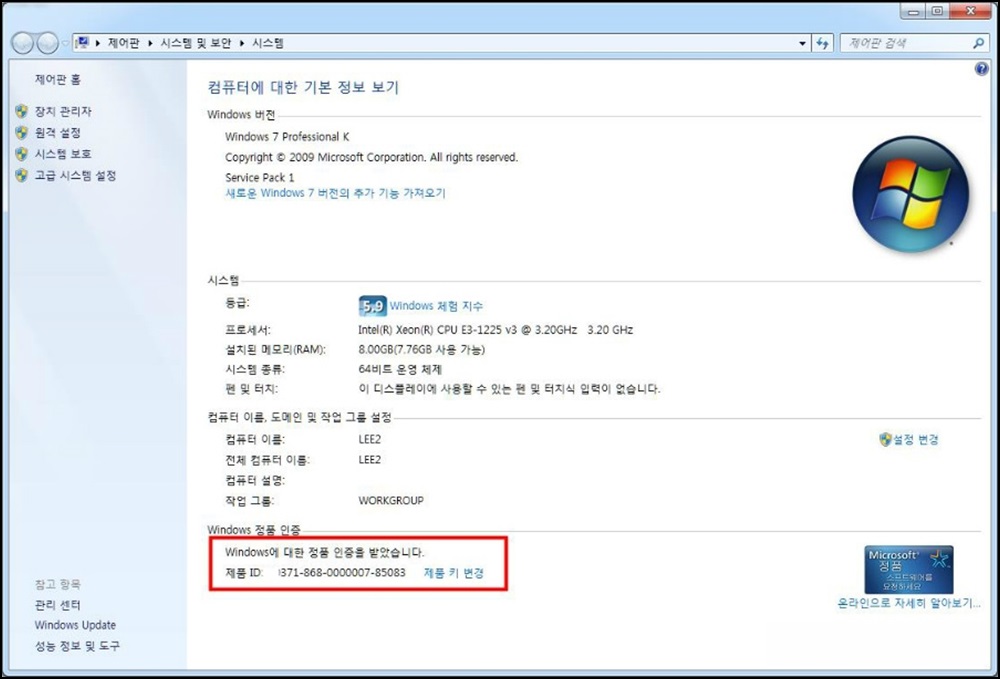Image resolution: width=1000 pixels, height=679 pixels.
Task: Maximize the System window
Action: point(938,11)
